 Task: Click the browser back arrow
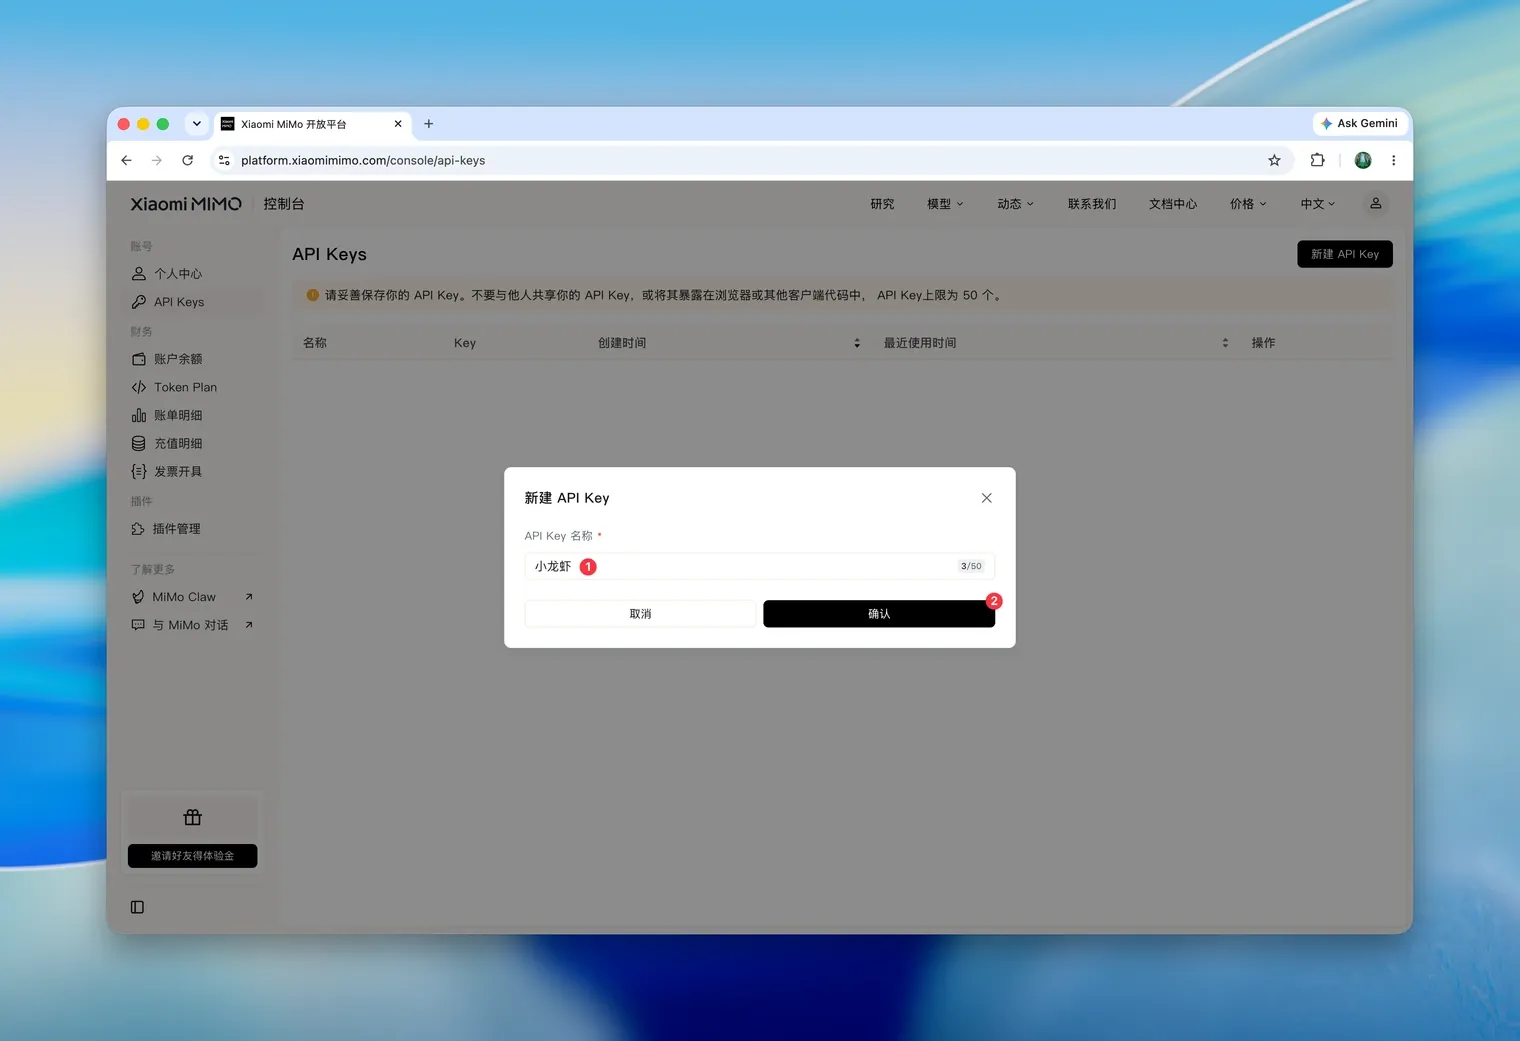coord(126,160)
